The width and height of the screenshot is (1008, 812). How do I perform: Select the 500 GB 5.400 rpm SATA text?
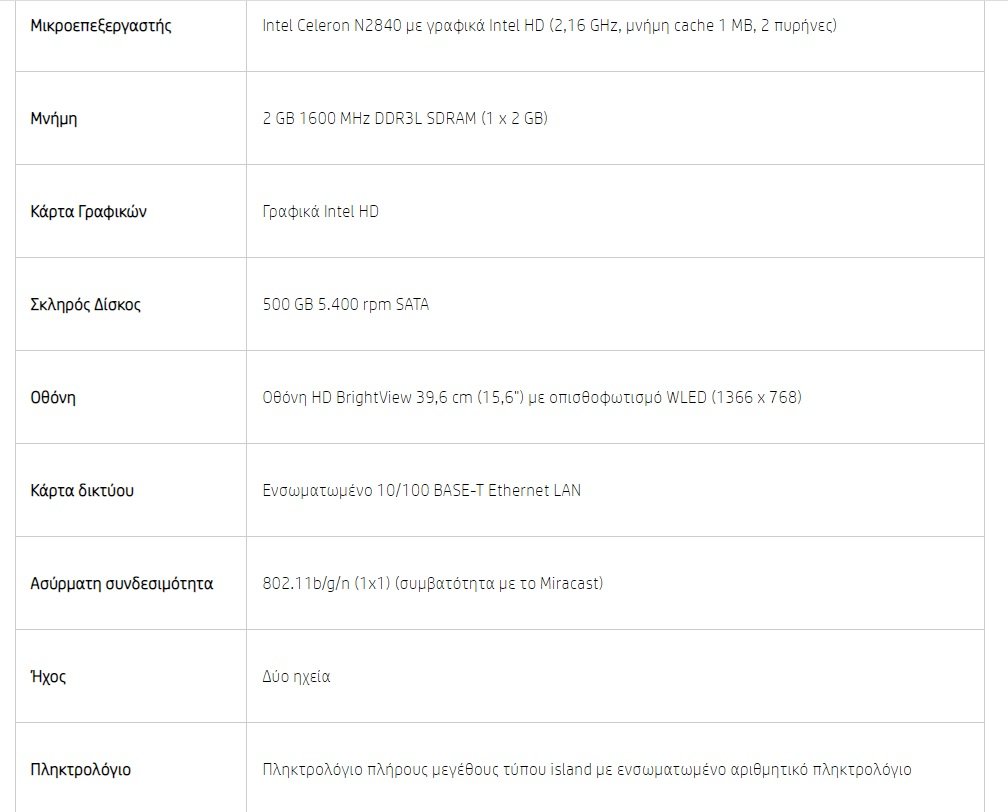pos(346,304)
